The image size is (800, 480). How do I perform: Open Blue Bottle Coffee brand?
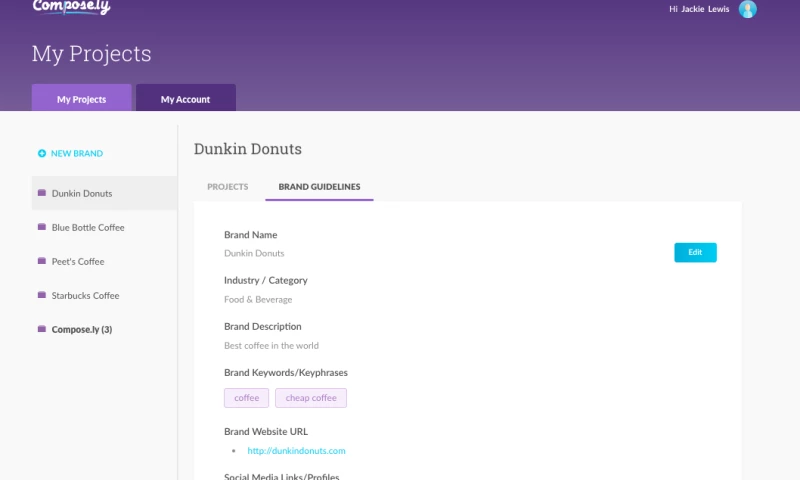88,227
